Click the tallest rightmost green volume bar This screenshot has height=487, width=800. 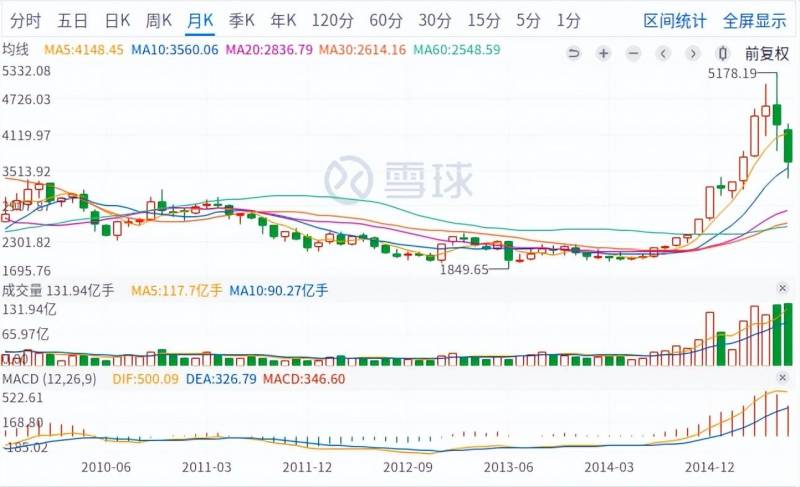(788, 334)
